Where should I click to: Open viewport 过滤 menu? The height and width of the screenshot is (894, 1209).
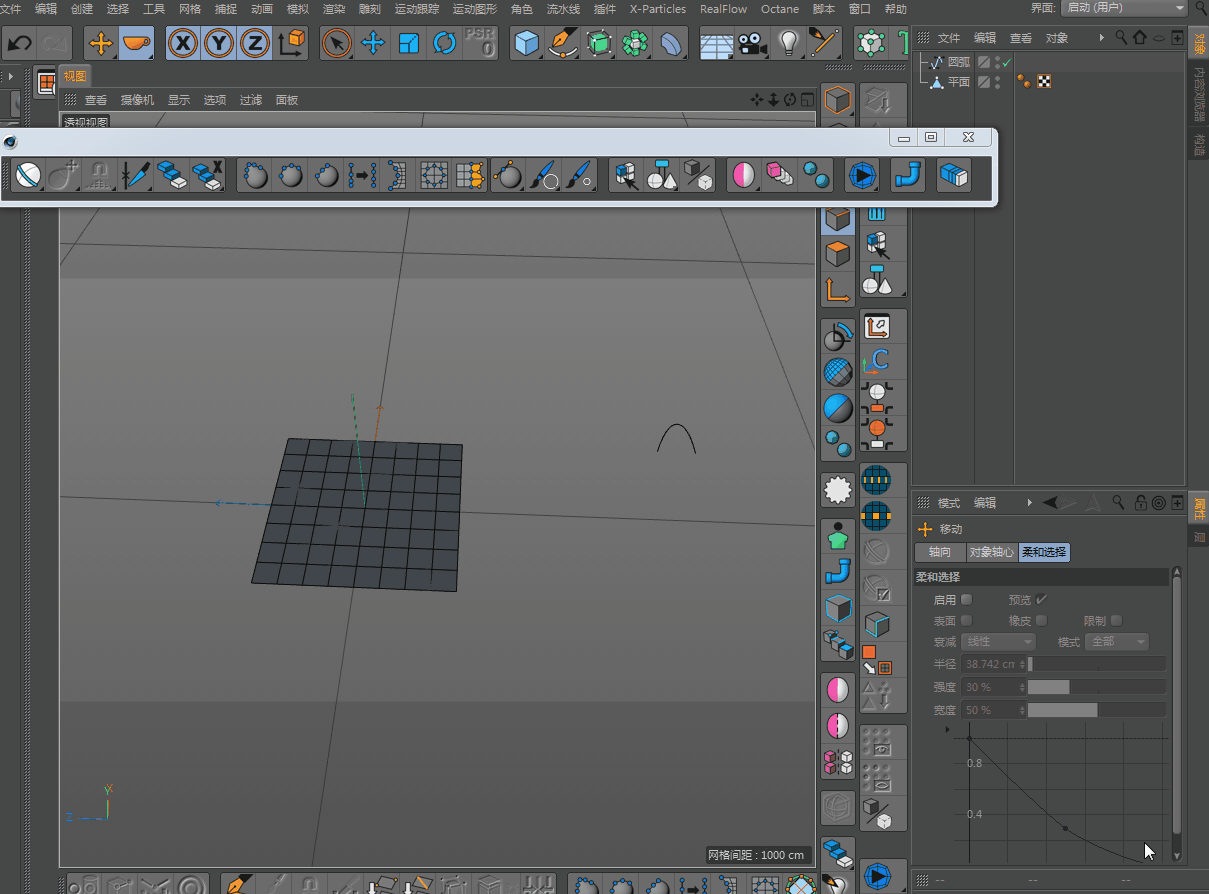250,100
